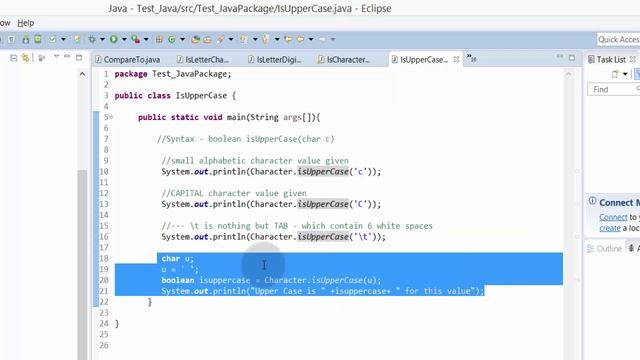This screenshot has height=360, width=640.
Task: Click the Debug bug icon in the toolbar
Action: tap(92, 39)
